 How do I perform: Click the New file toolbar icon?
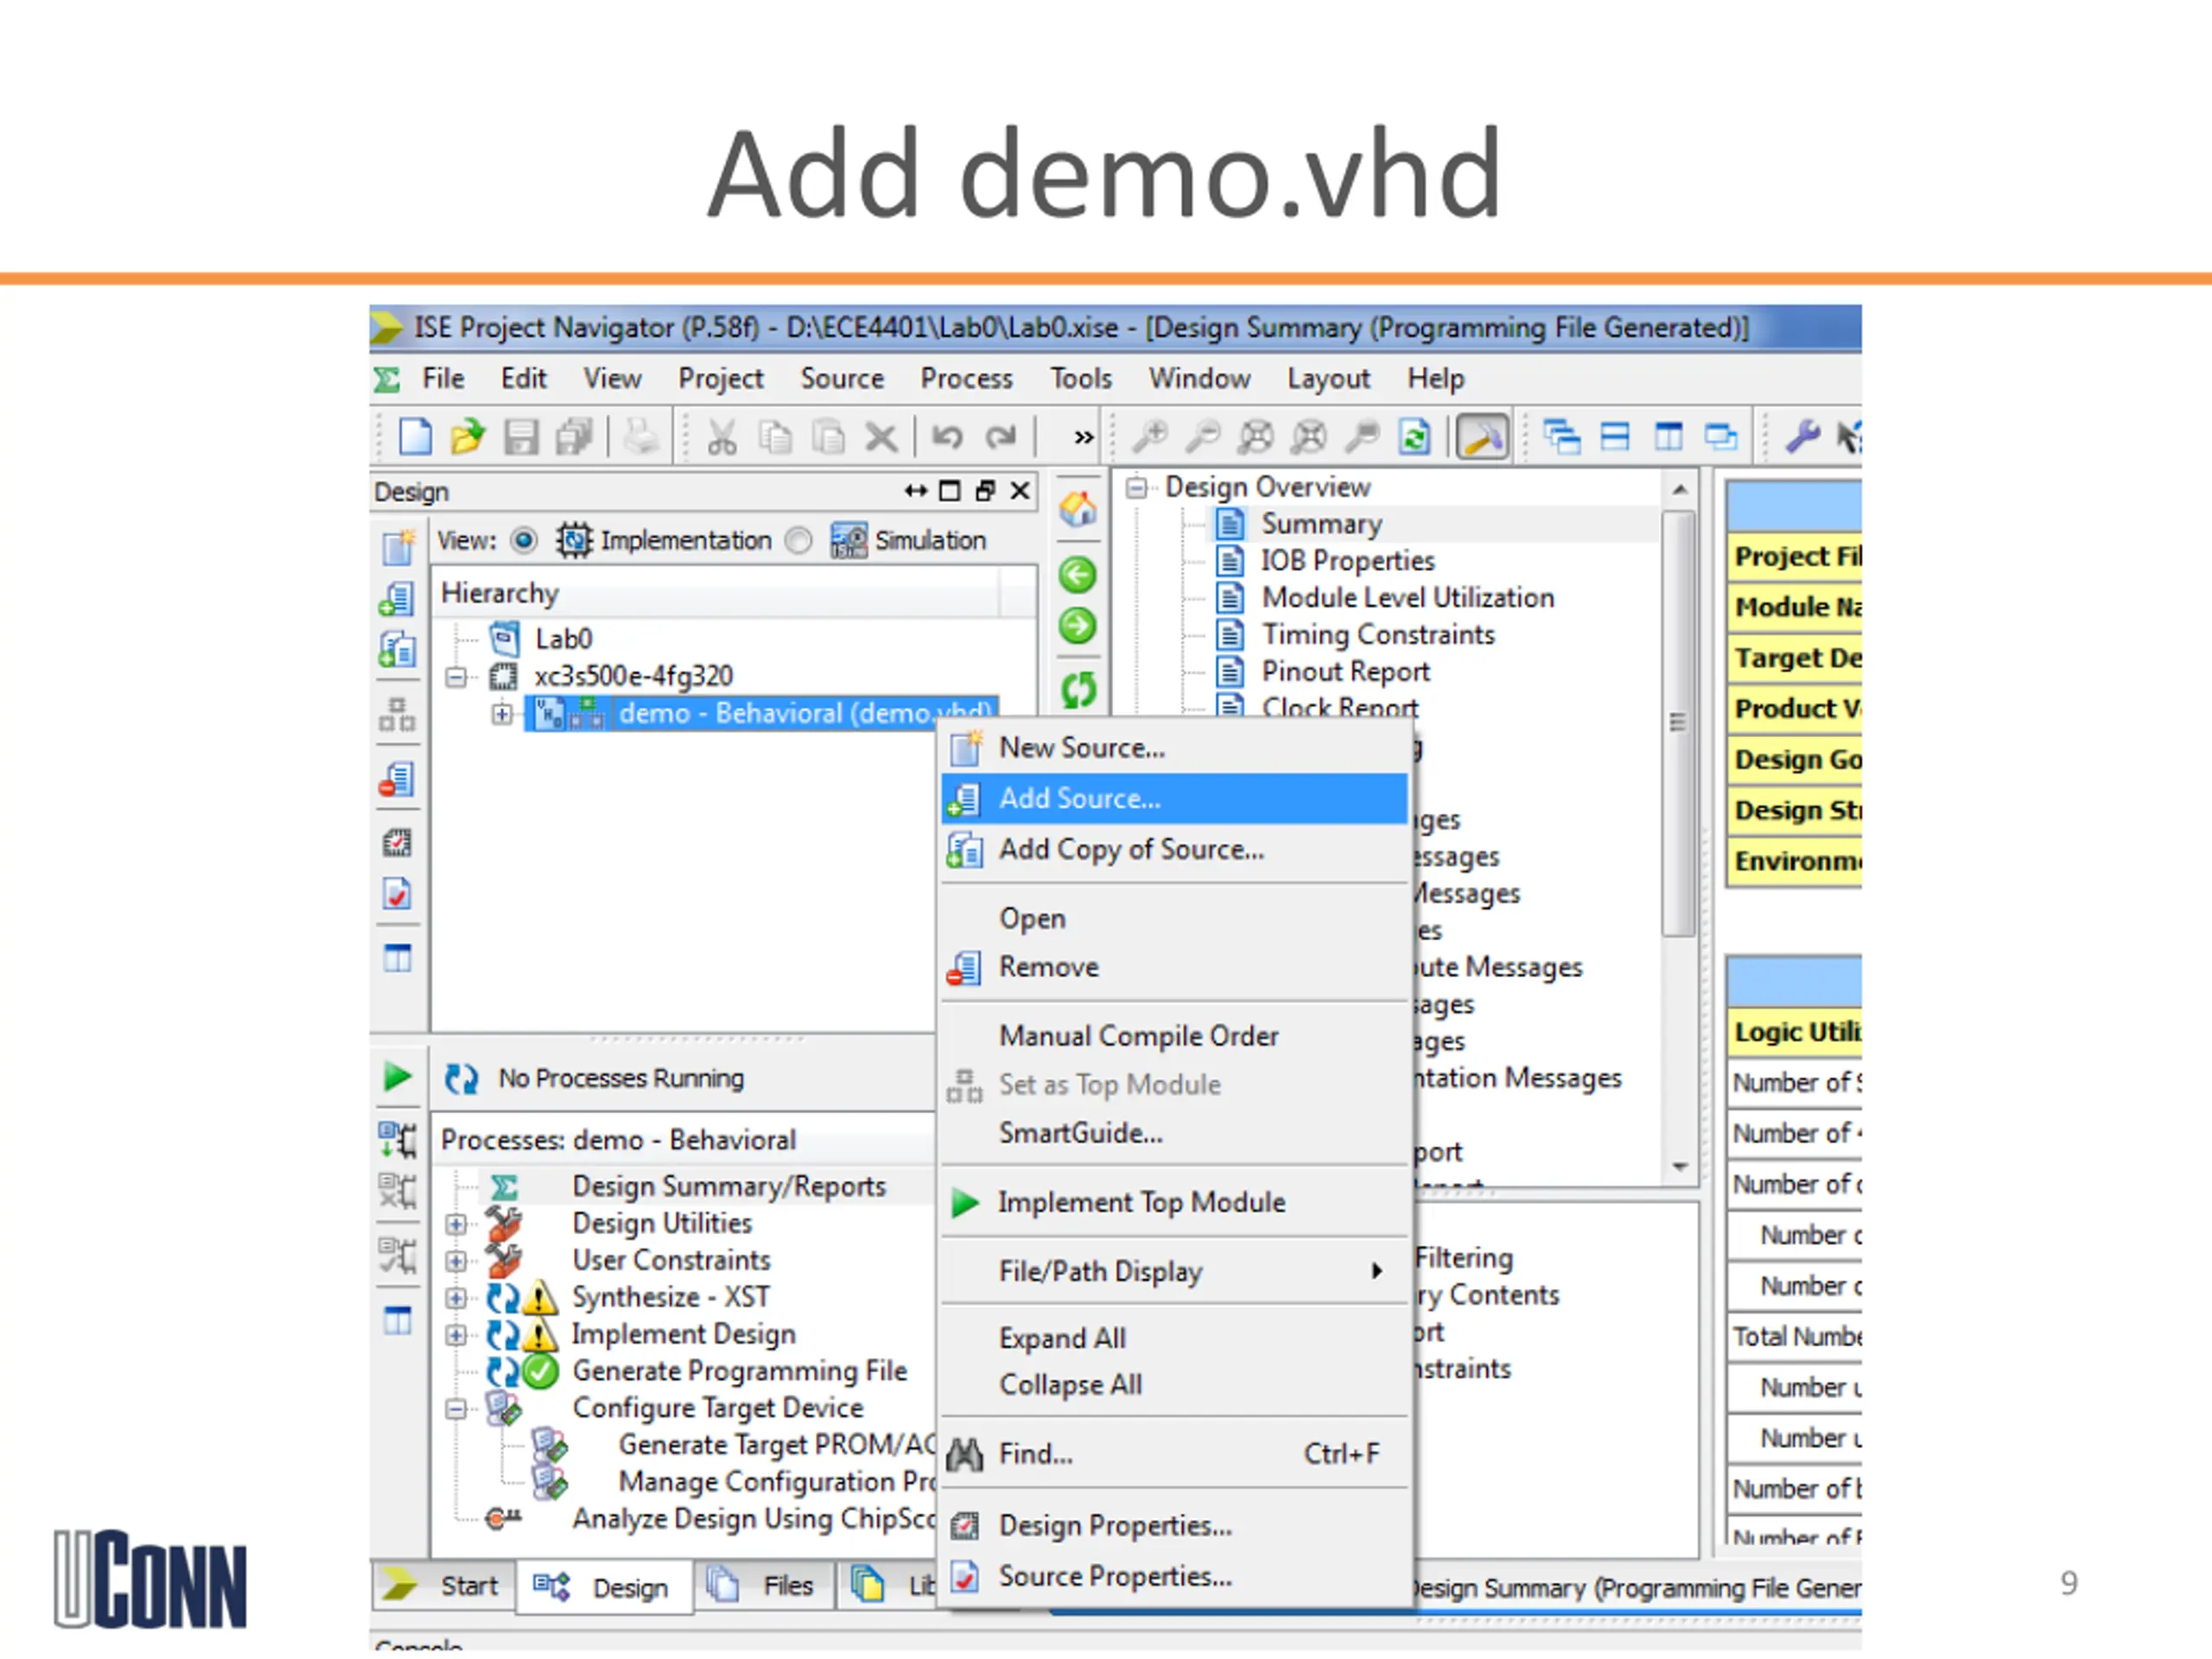(415, 437)
